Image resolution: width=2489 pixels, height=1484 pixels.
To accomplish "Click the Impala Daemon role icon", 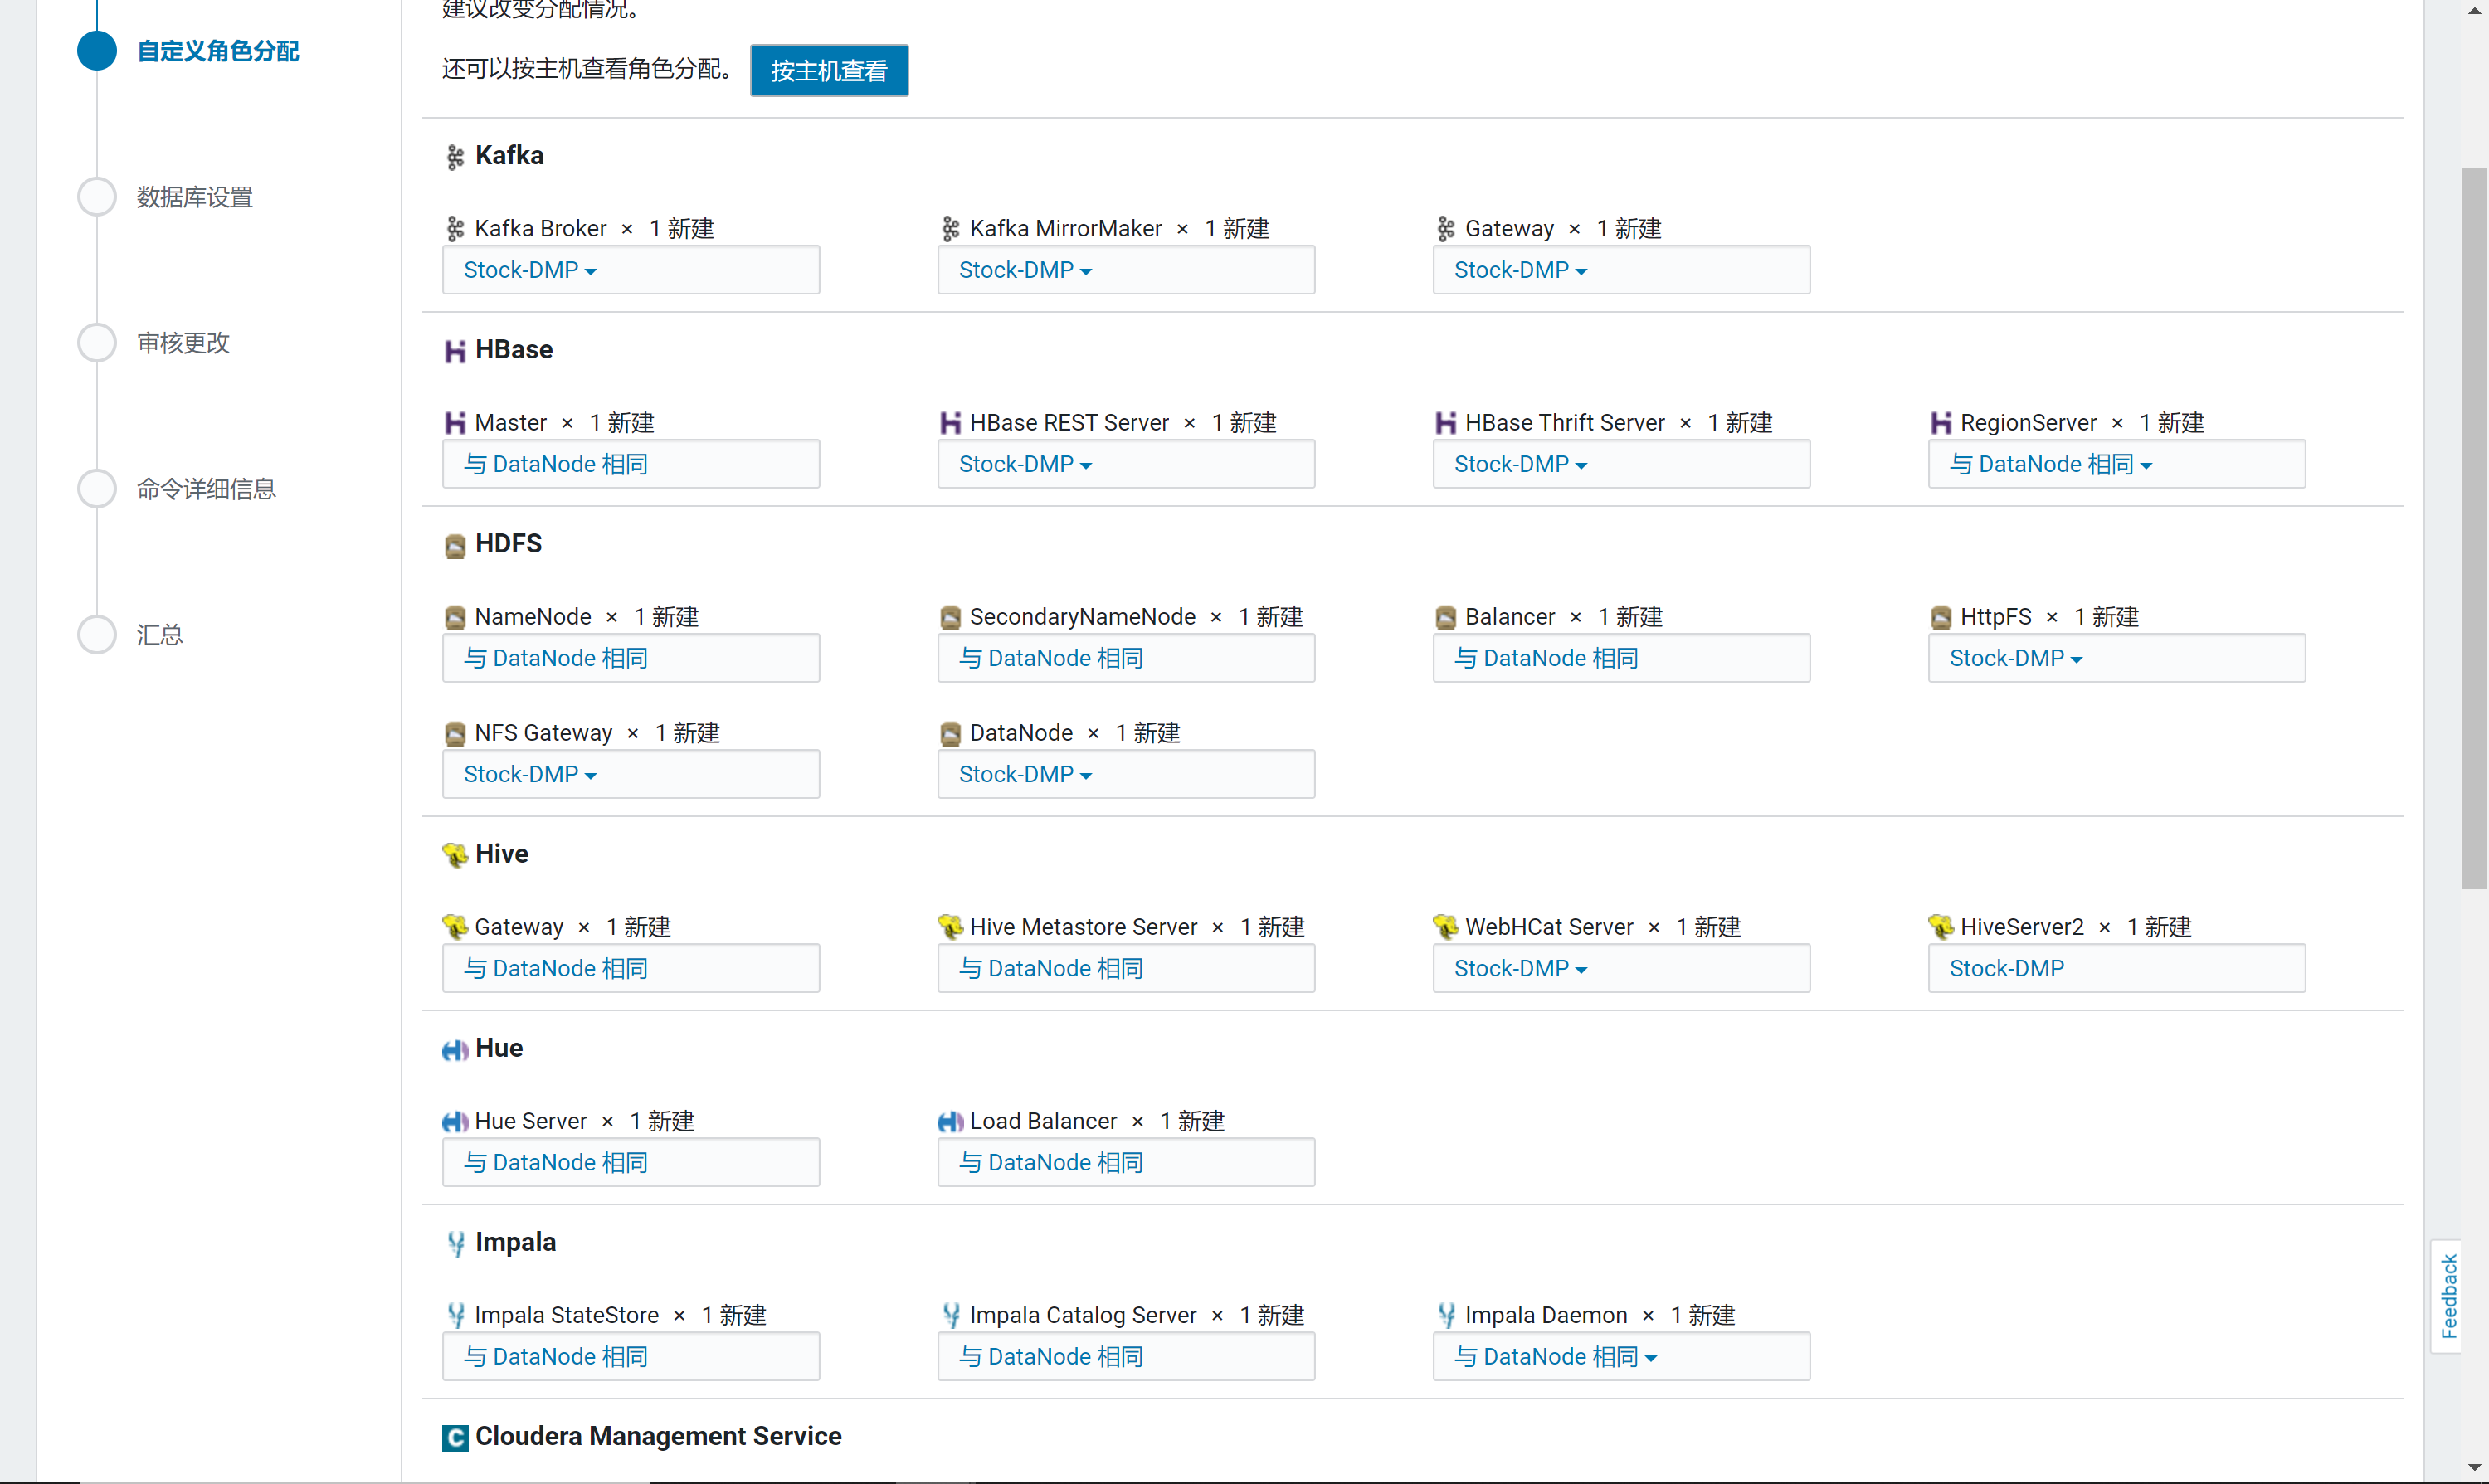I will point(1447,1316).
